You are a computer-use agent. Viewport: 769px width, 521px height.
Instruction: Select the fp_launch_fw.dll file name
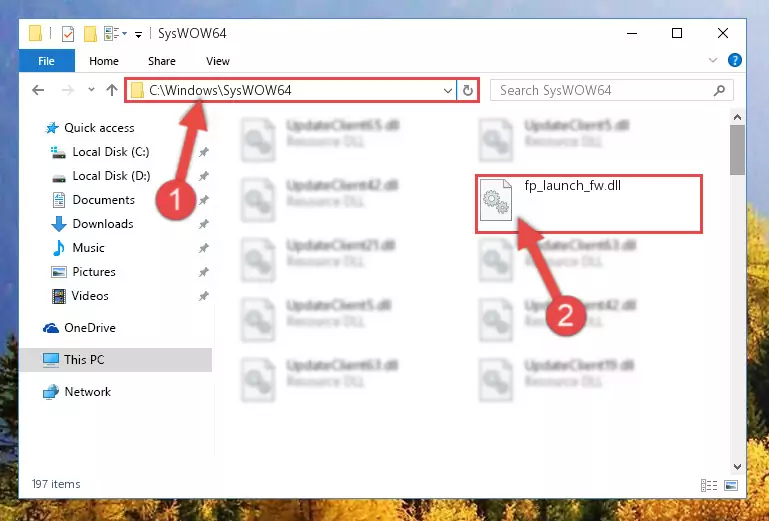tap(572, 186)
